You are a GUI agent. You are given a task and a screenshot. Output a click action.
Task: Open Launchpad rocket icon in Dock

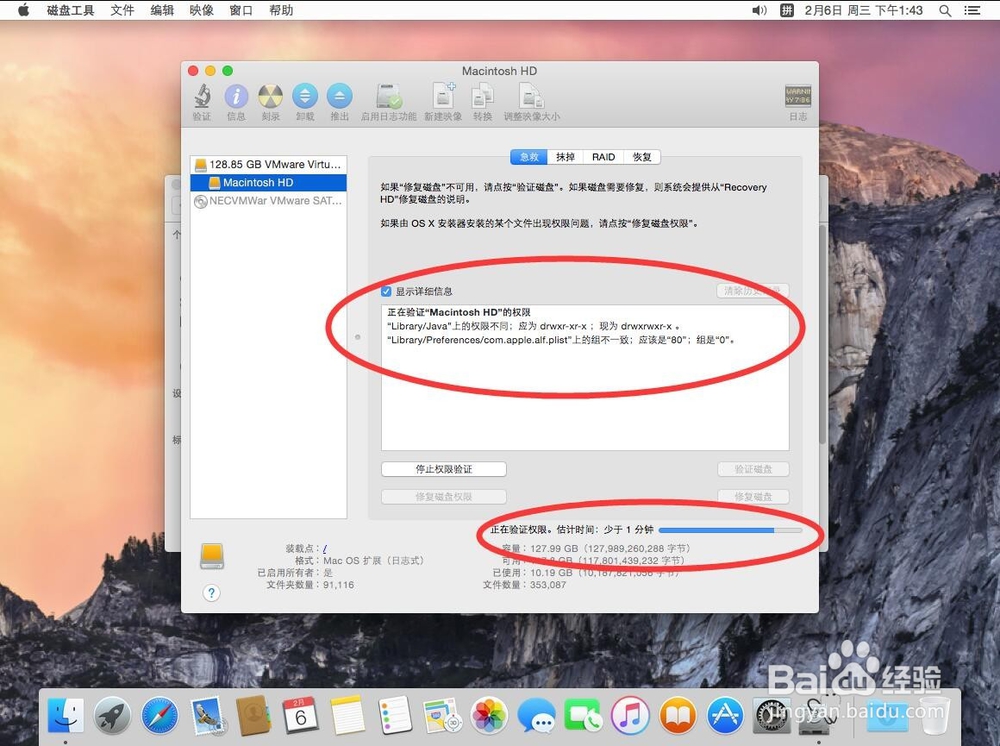(x=112, y=715)
